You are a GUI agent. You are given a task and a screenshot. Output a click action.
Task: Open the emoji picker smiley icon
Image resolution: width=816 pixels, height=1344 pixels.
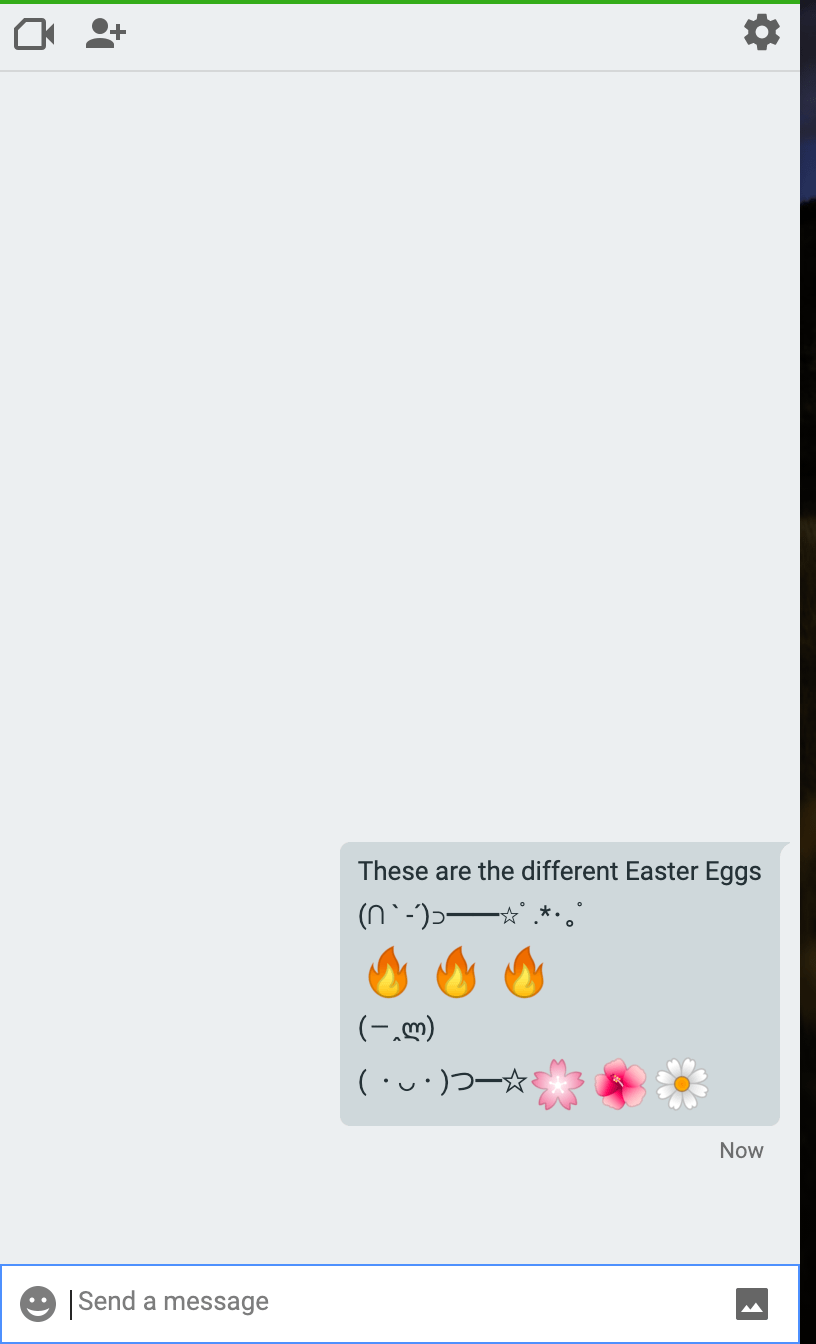[x=38, y=1303]
